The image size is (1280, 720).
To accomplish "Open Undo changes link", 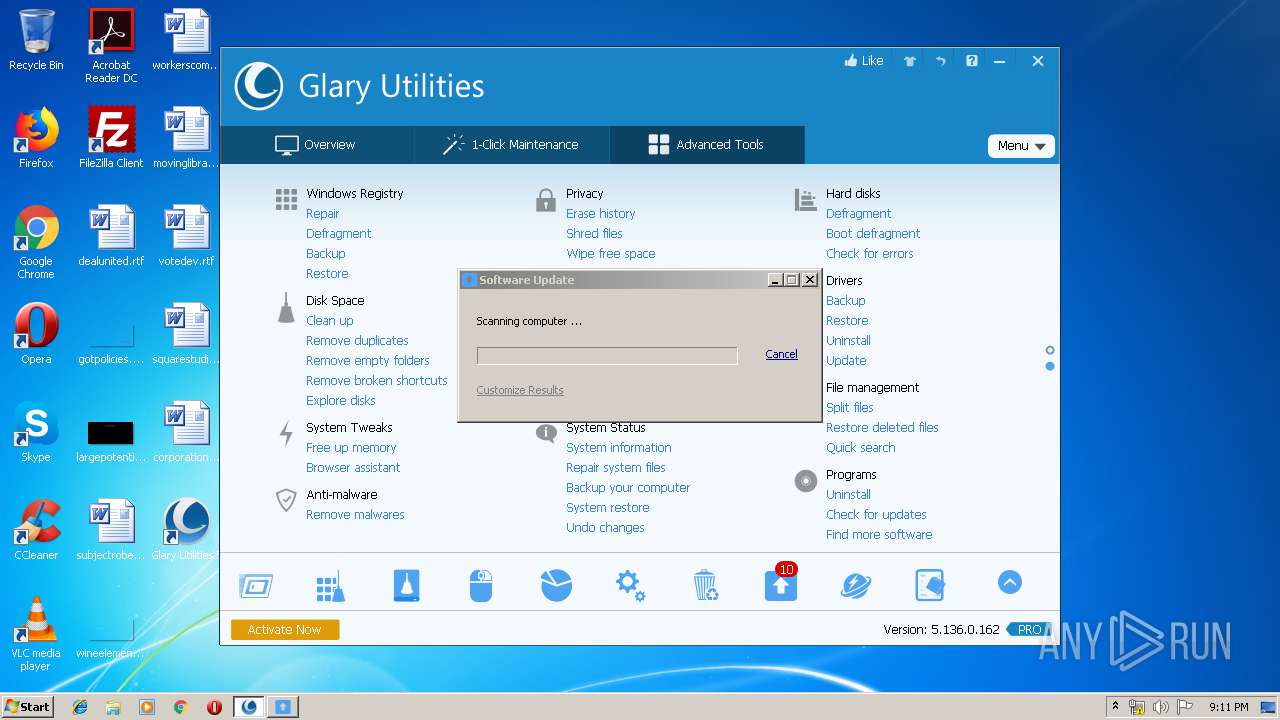I will click(x=605, y=528).
